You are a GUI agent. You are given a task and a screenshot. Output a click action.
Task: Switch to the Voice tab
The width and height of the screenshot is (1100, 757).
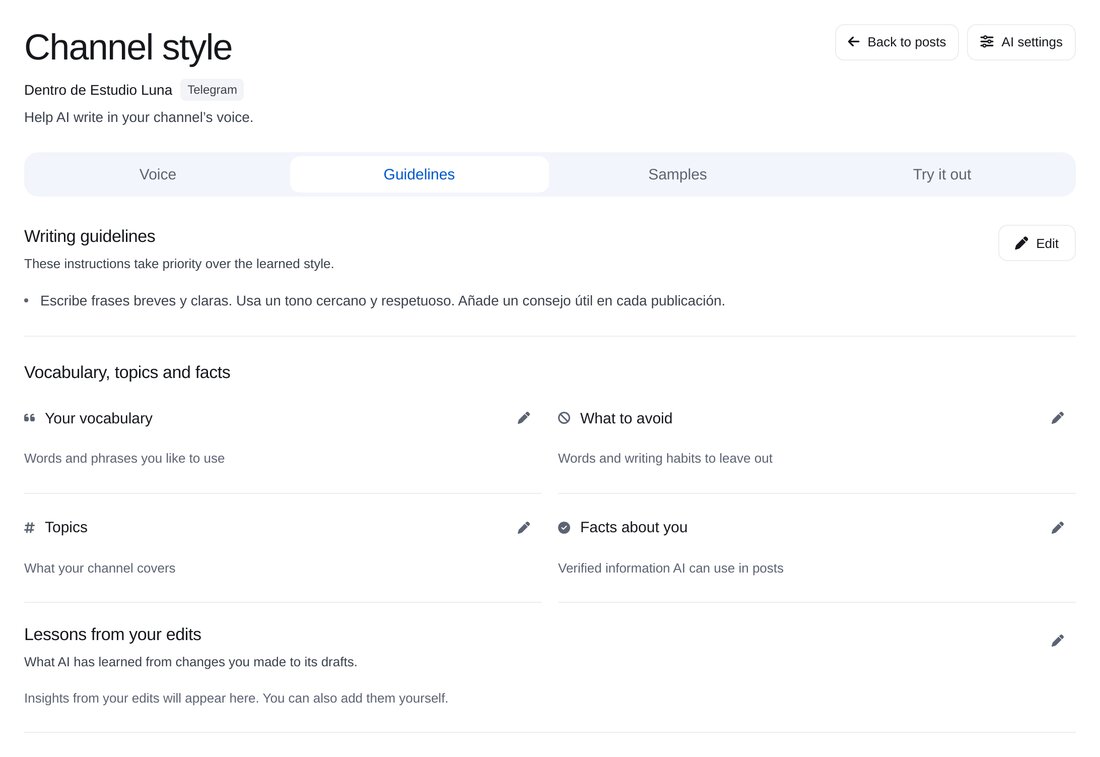157,175
